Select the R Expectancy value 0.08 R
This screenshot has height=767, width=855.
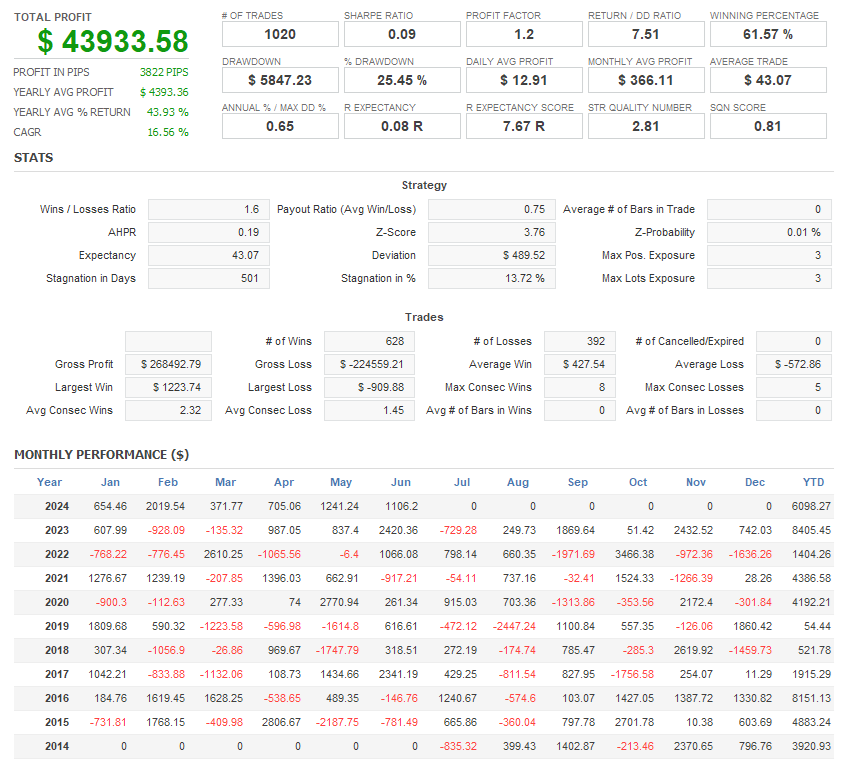coord(402,126)
